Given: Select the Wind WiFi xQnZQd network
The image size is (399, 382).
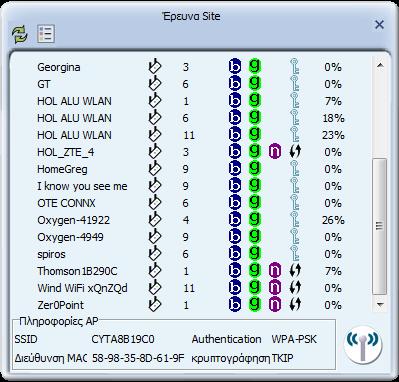Looking at the screenshot, I should pyautogui.click(x=82, y=288).
